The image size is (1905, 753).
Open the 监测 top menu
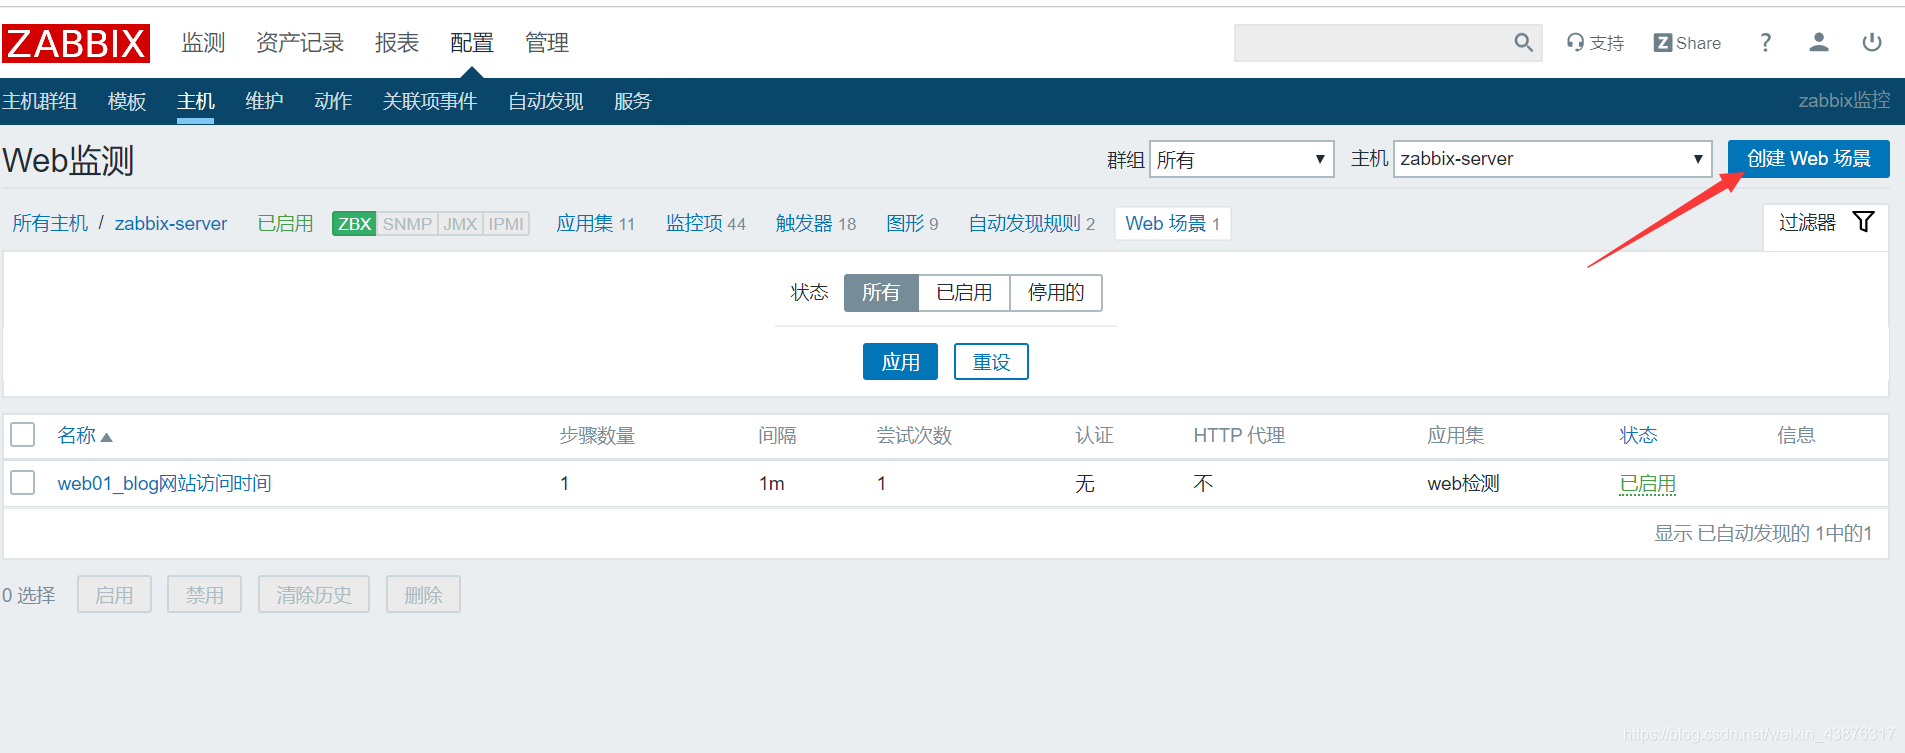(x=203, y=43)
